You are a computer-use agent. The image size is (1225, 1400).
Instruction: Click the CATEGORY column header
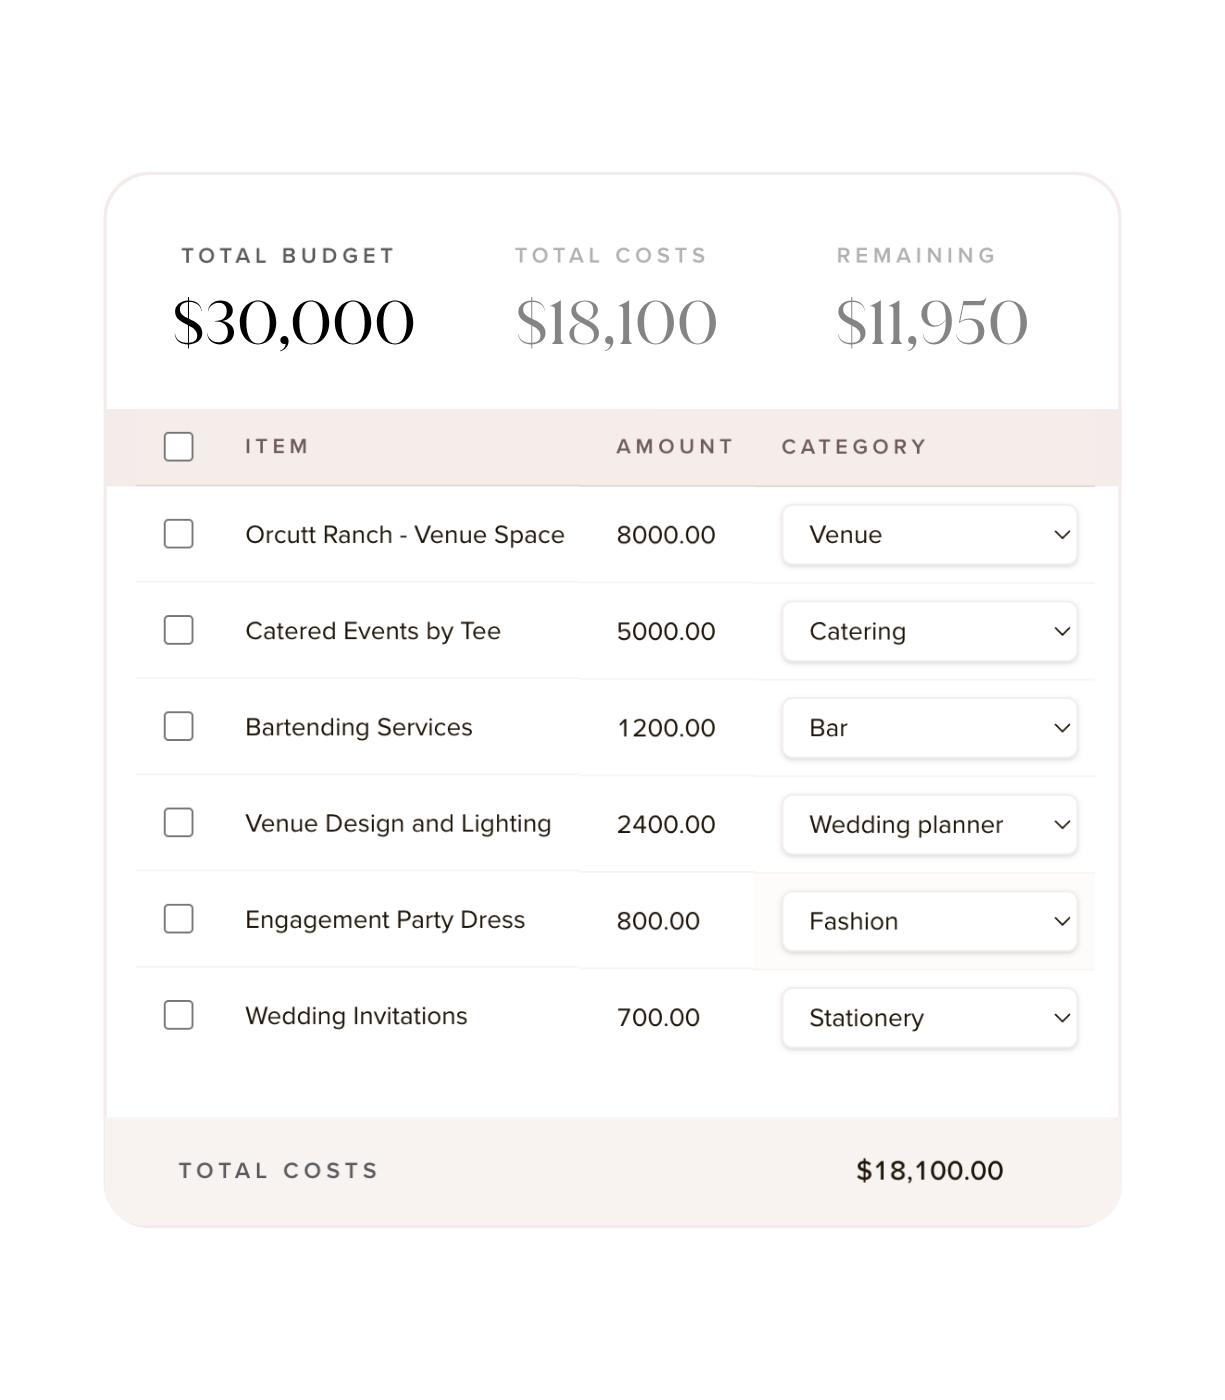point(854,447)
